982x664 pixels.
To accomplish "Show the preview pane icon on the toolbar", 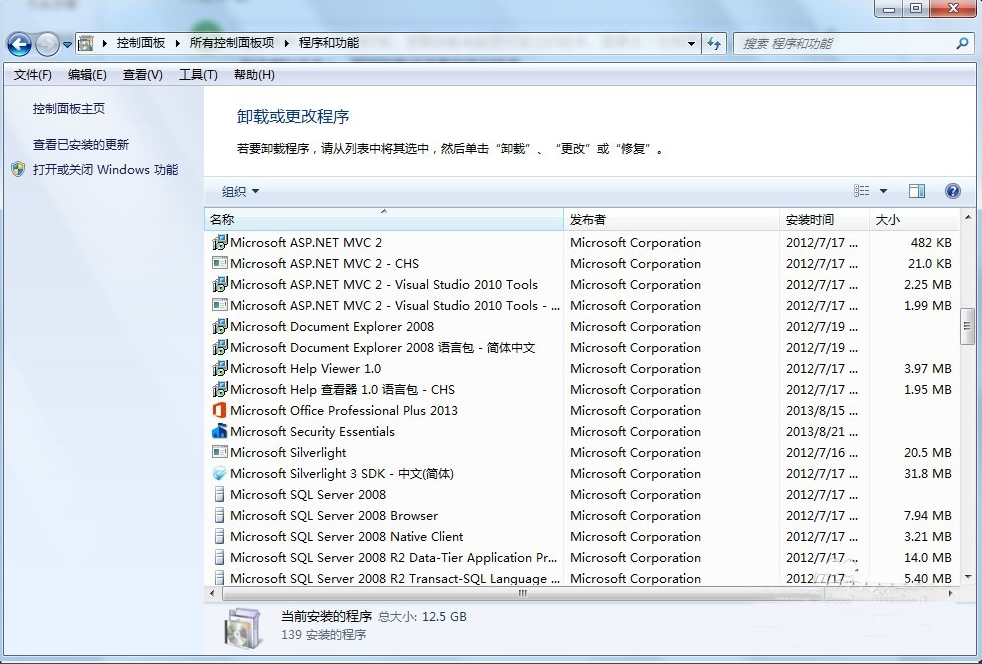I will (x=916, y=190).
